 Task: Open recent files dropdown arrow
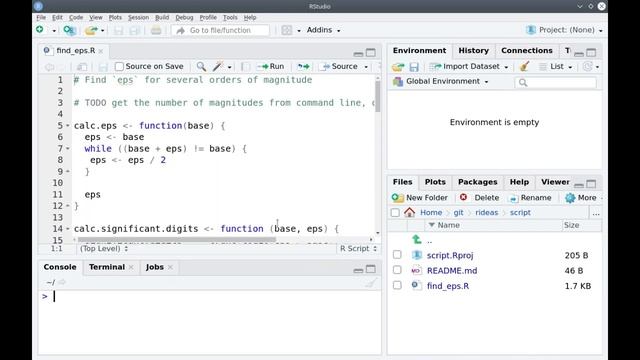pos(102,31)
